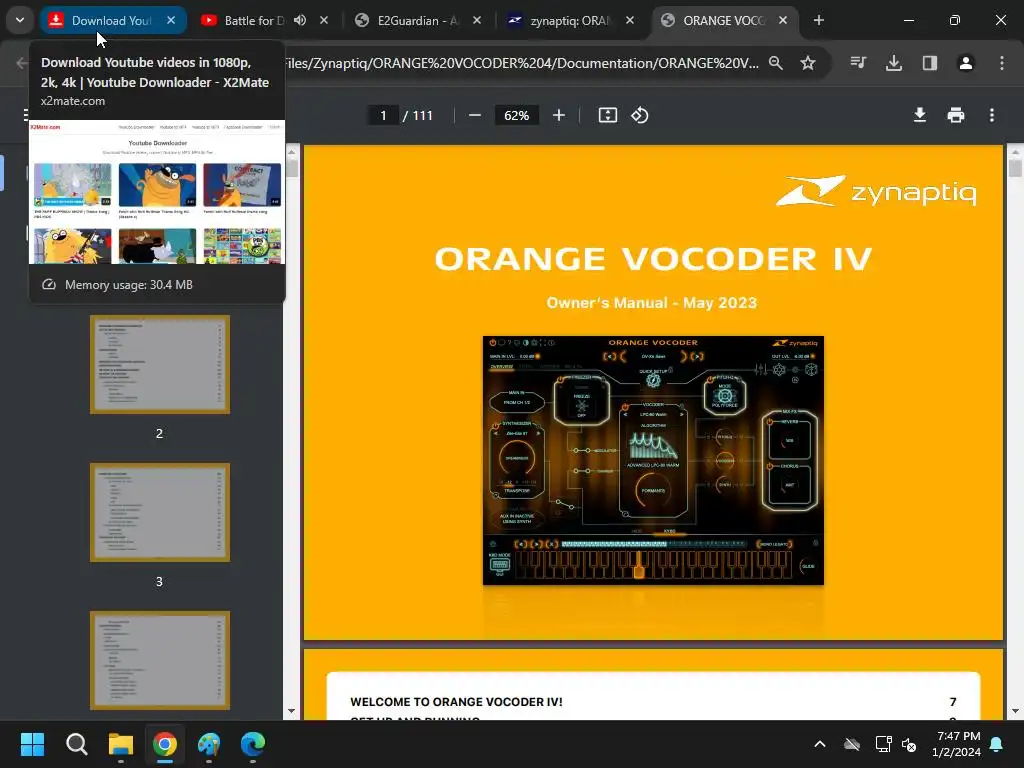
Task: Mute the Battle for D tab audio
Action: pos(300,20)
